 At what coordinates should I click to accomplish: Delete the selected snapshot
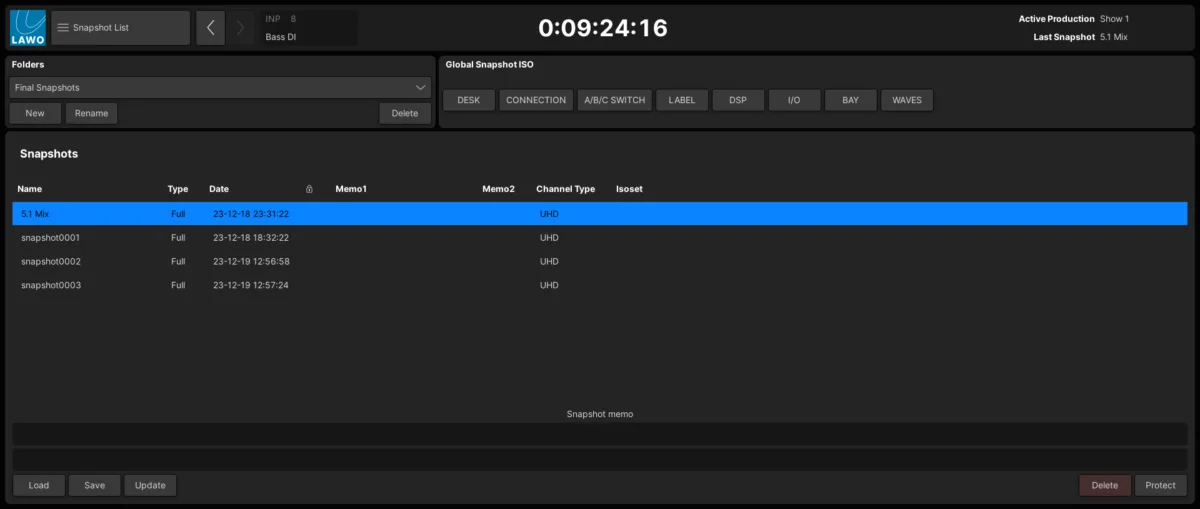[1105, 485]
